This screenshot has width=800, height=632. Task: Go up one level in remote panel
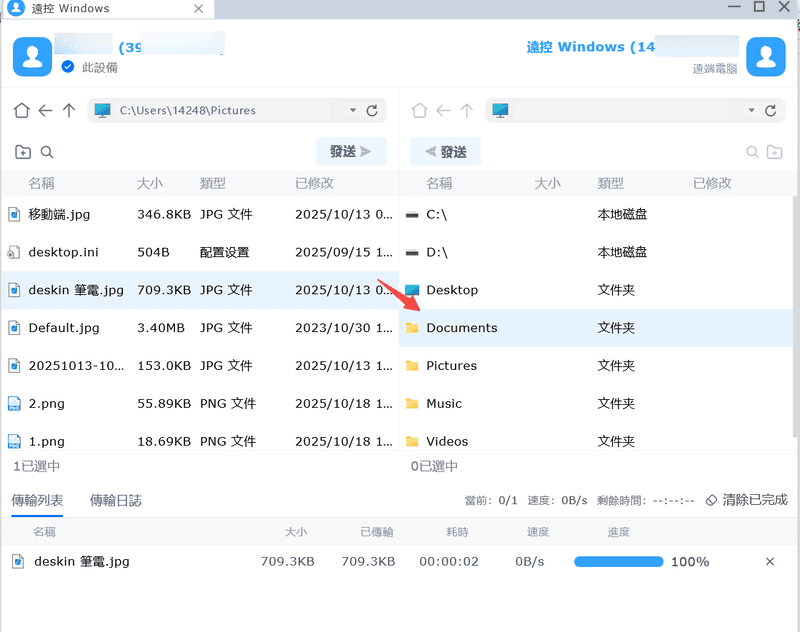point(467,110)
